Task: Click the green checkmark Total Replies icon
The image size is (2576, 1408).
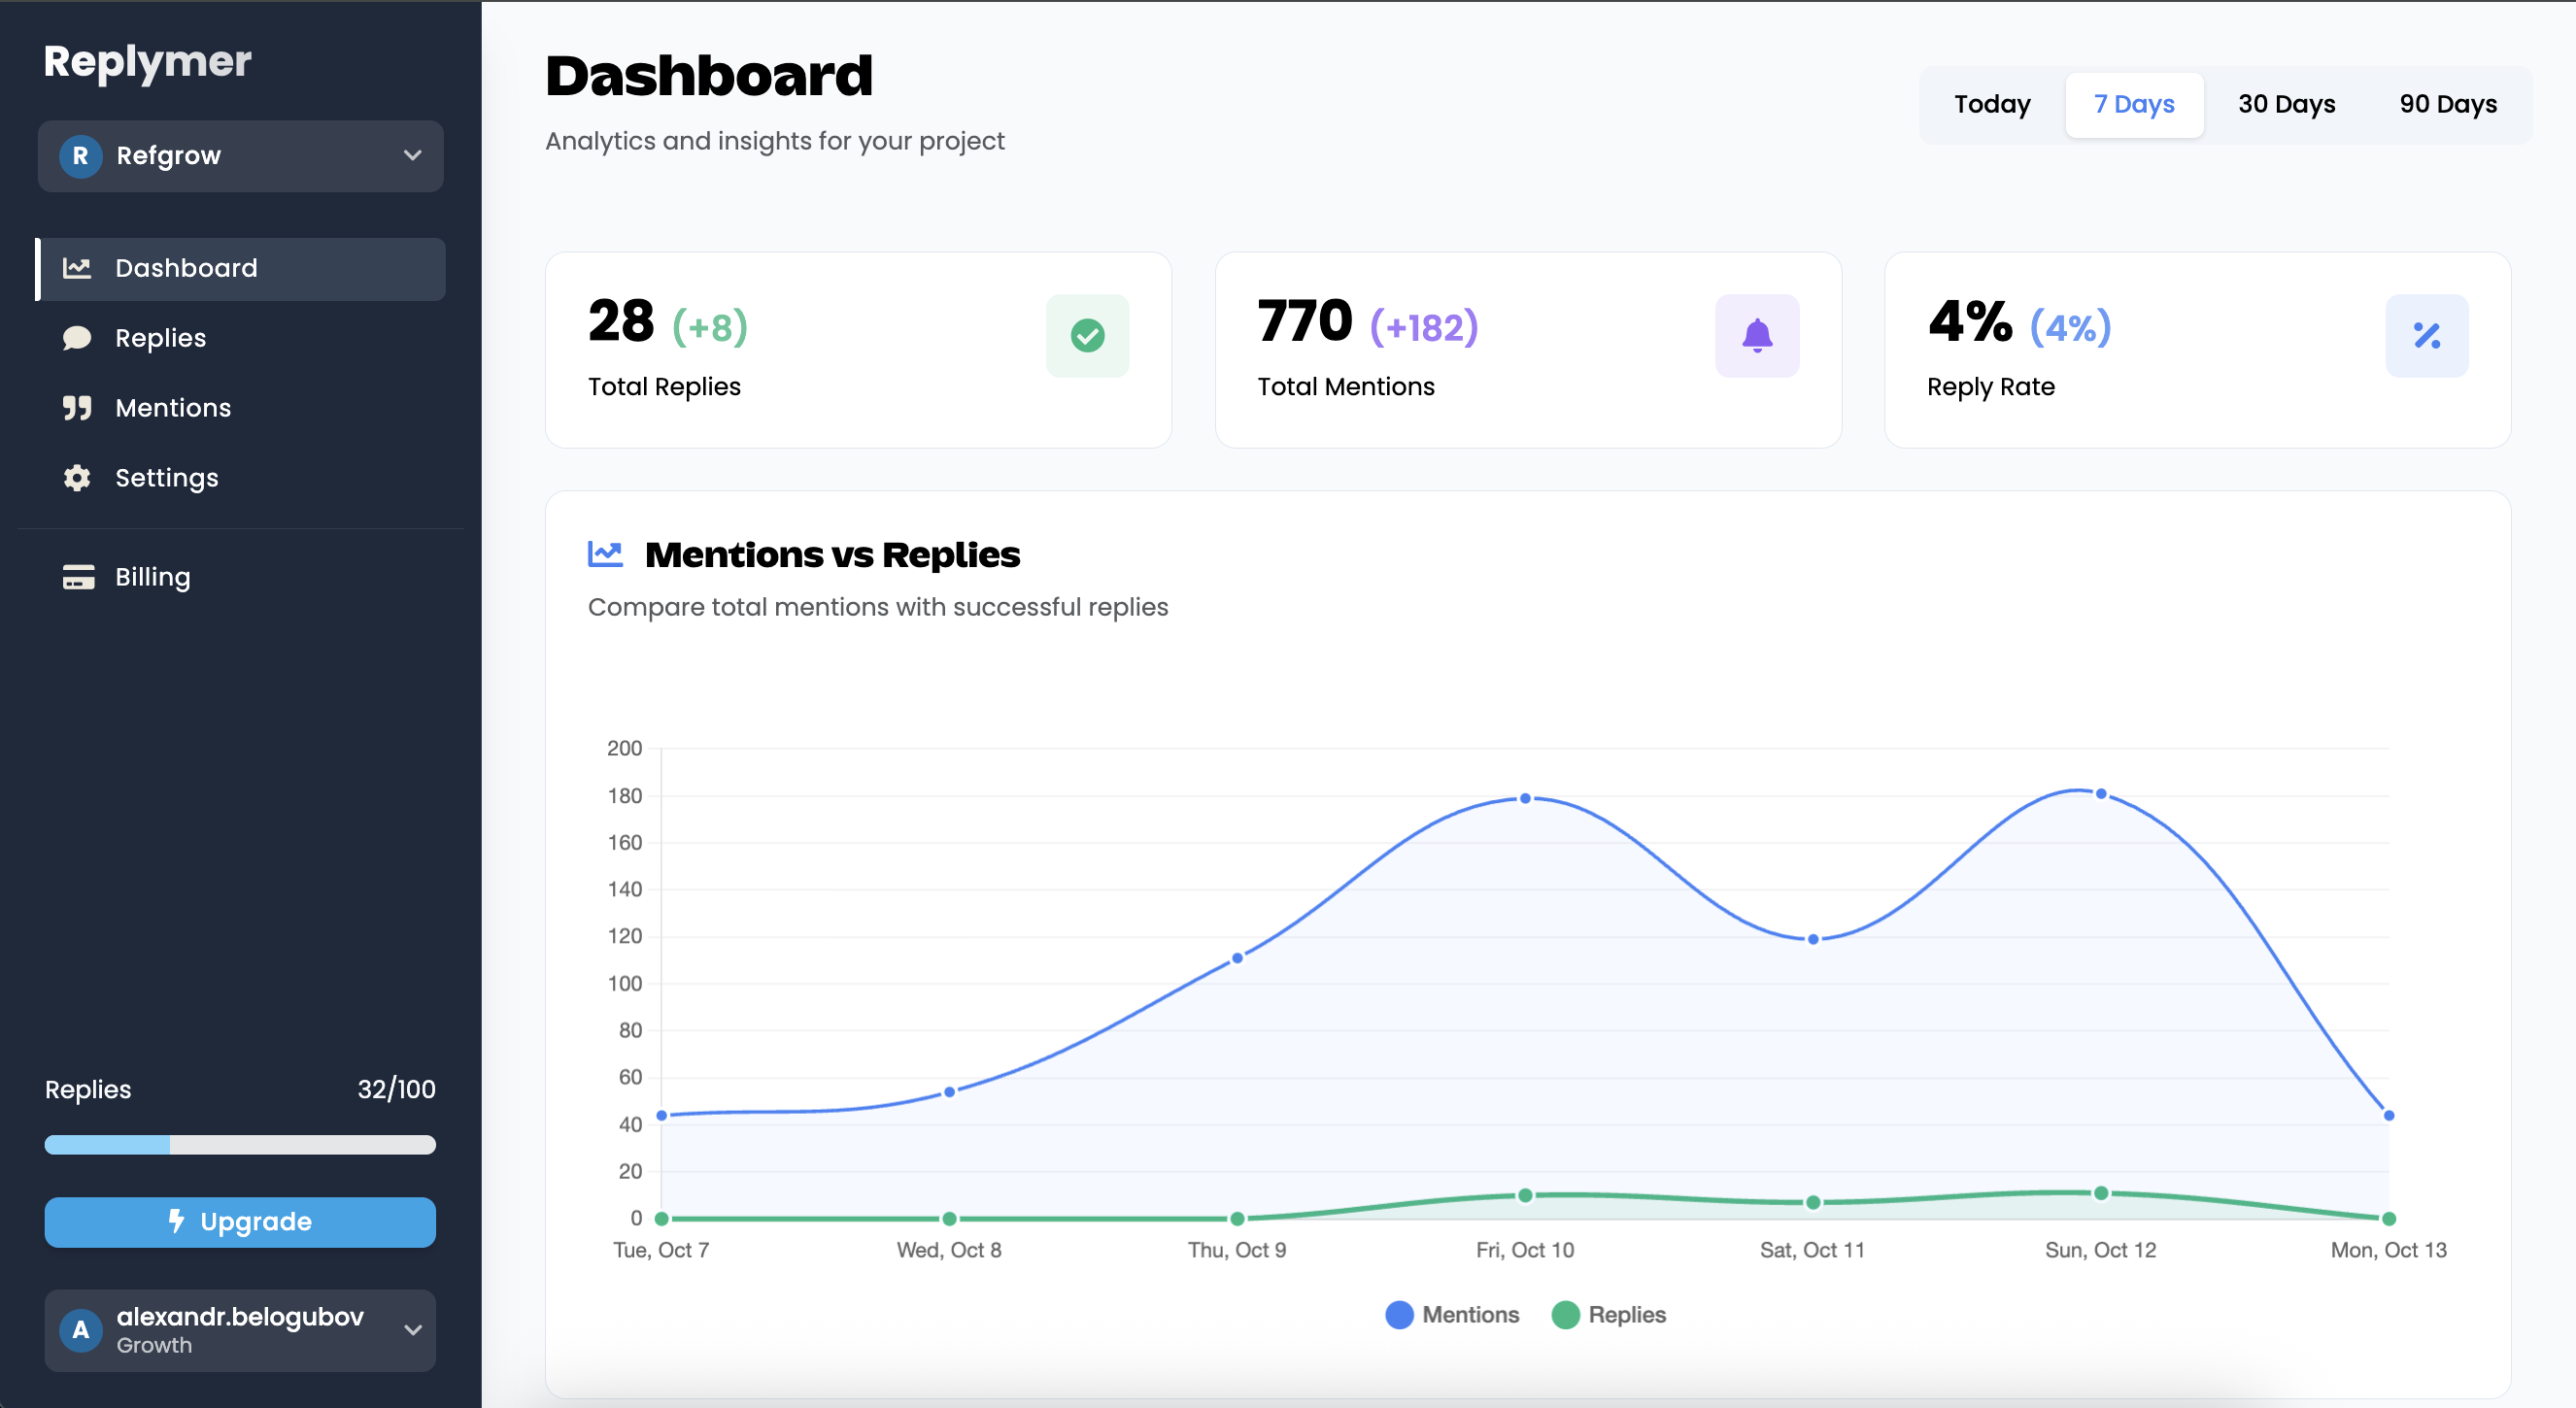Action: [x=1087, y=336]
